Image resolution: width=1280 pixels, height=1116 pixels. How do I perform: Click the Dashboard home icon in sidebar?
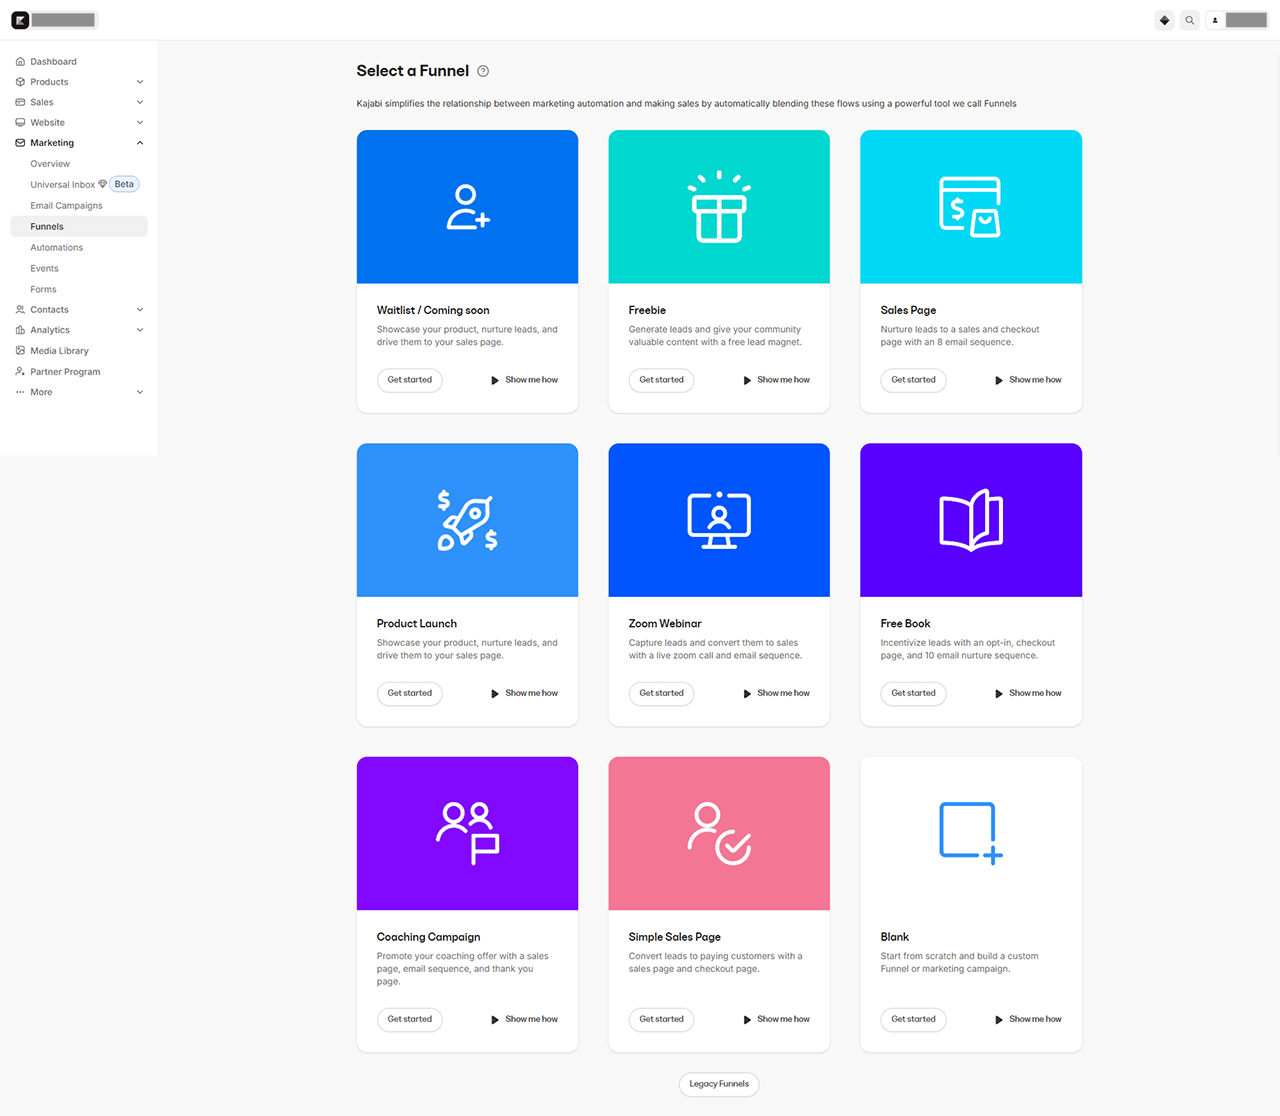(20, 62)
